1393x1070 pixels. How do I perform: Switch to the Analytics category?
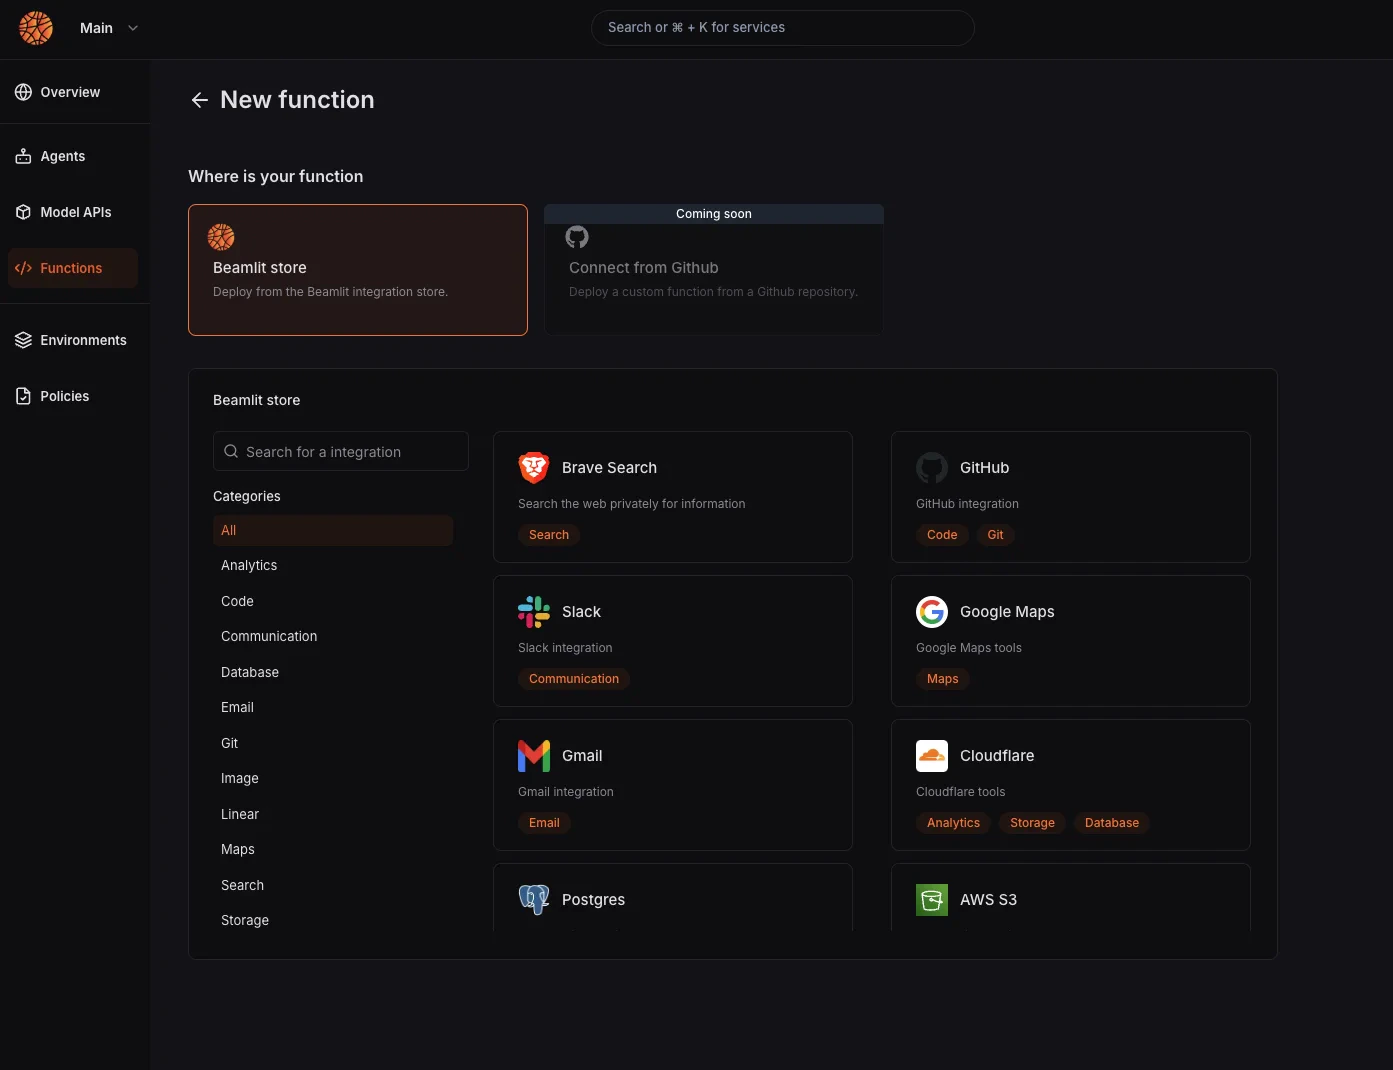click(248, 565)
